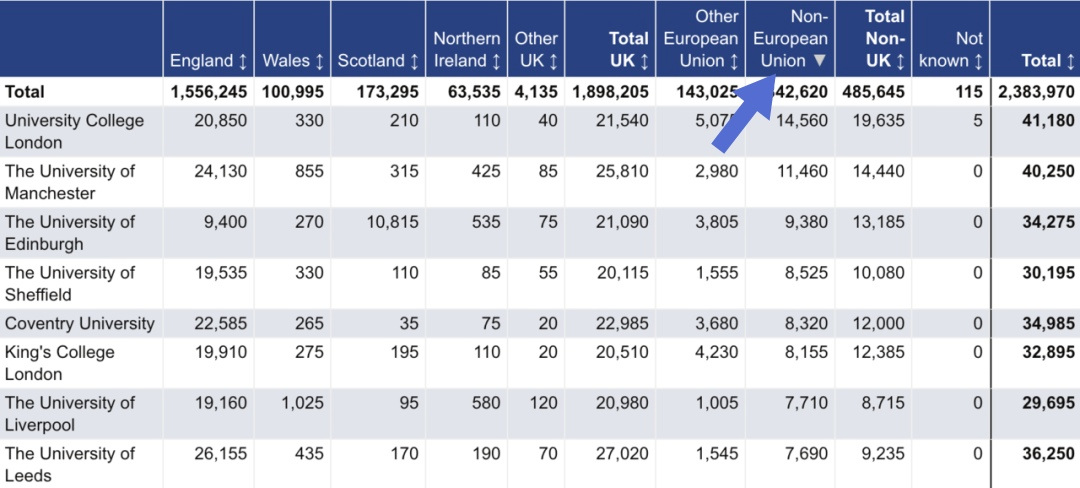The width and height of the screenshot is (1080, 488).
Task: Click Edinburgh Scotland cell 10,815
Action: click(392, 222)
